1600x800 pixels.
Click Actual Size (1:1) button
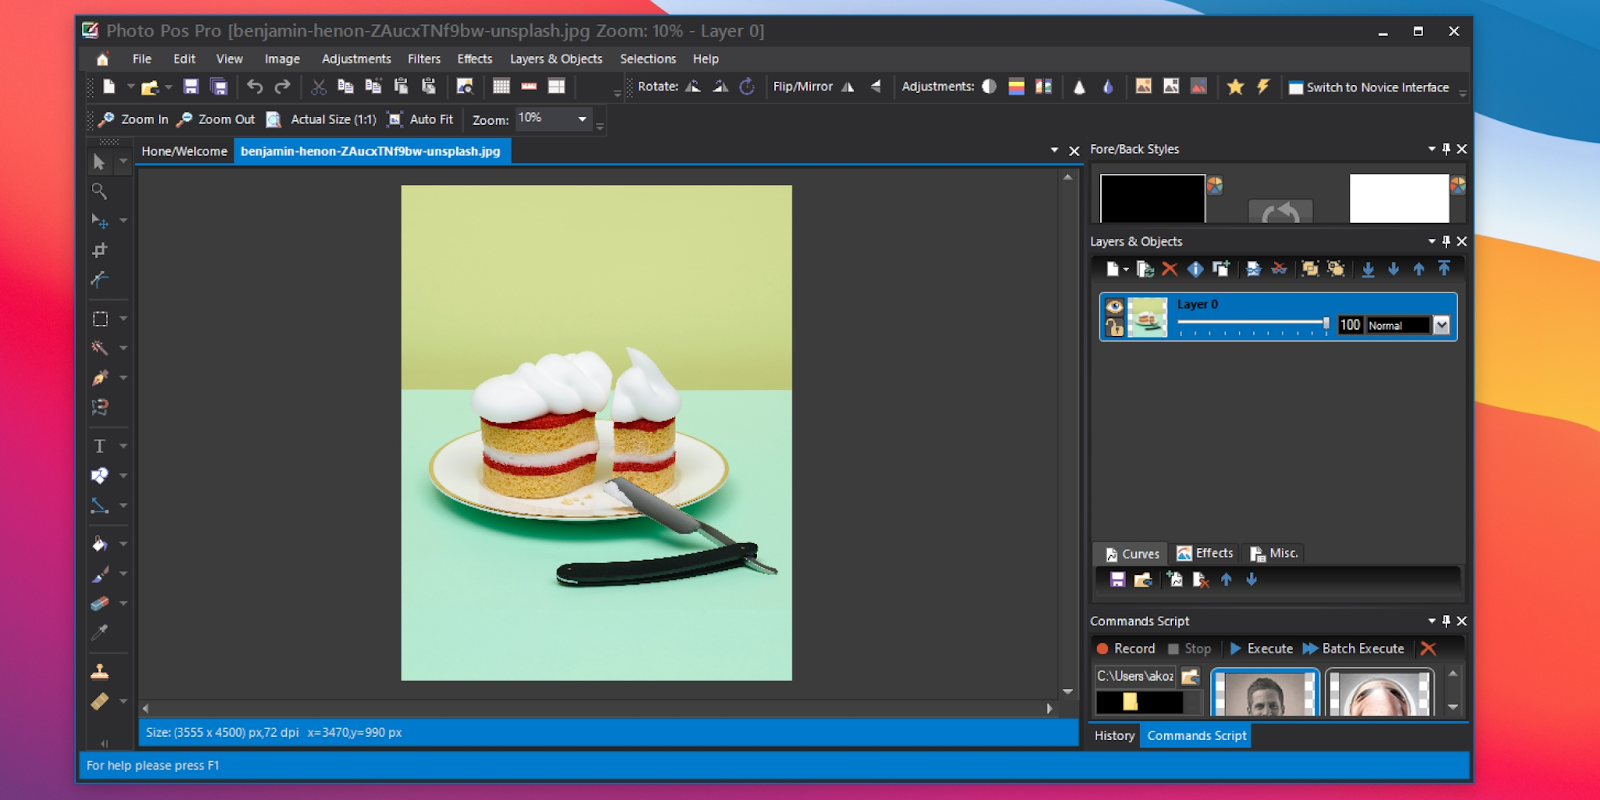point(322,119)
